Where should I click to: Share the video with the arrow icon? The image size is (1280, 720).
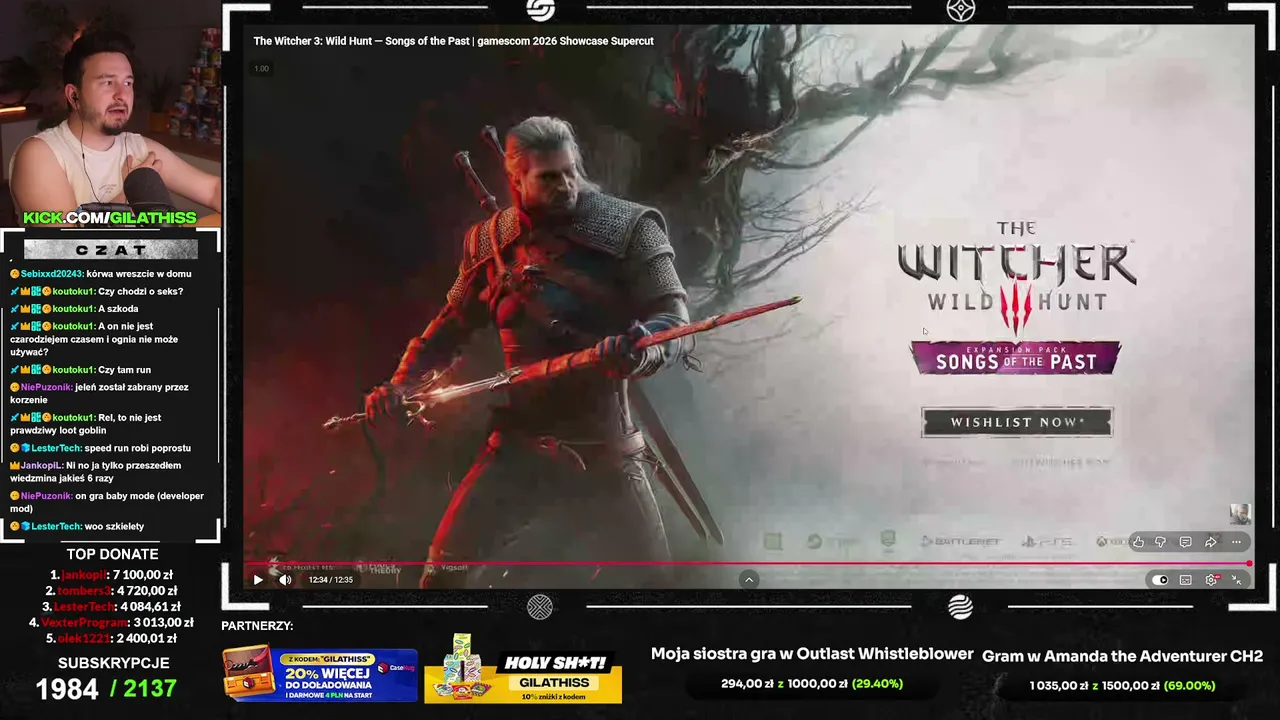point(1210,542)
